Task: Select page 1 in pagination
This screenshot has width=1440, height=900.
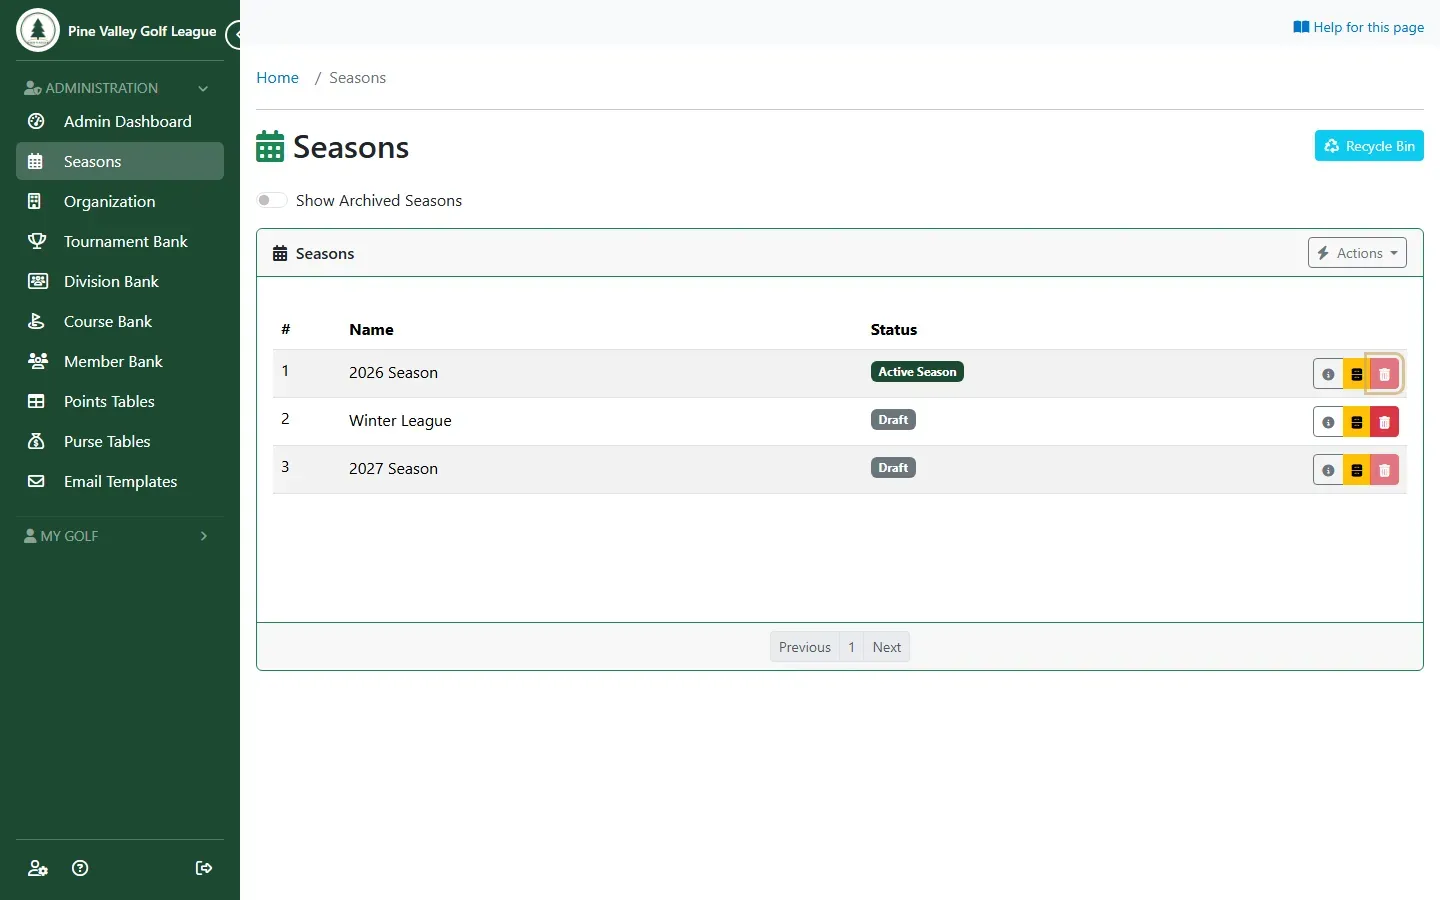Action: point(852,647)
